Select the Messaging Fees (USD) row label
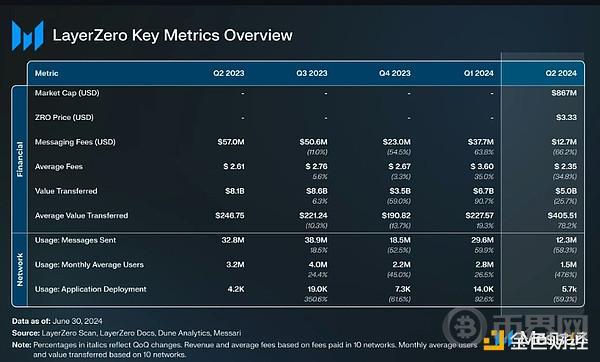The image size is (600, 362). coord(75,142)
